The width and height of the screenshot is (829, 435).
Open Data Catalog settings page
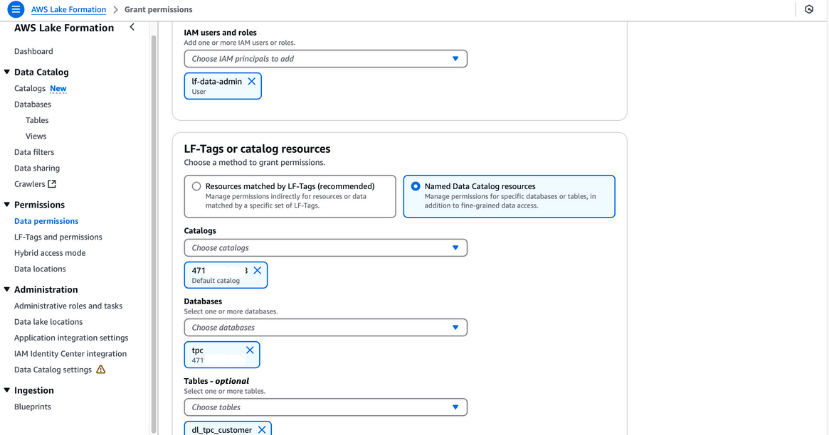pos(53,369)
